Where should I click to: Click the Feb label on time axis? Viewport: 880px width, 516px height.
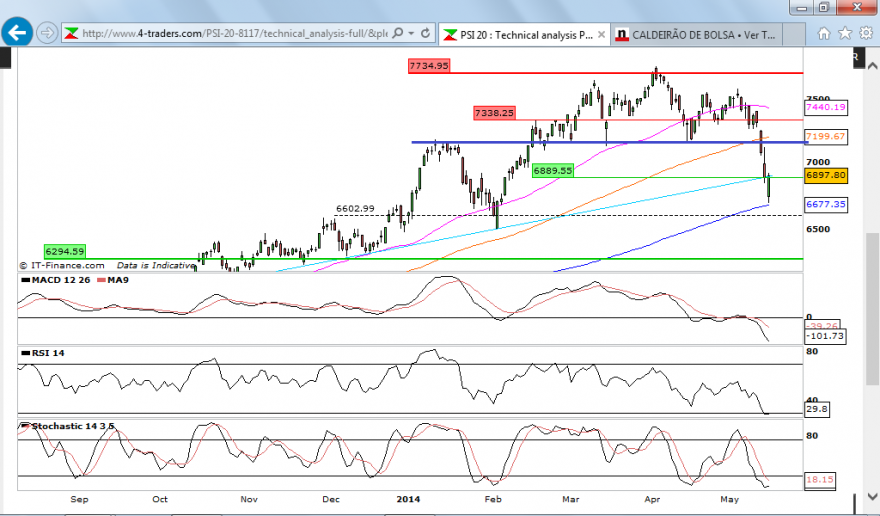(493, 499)
